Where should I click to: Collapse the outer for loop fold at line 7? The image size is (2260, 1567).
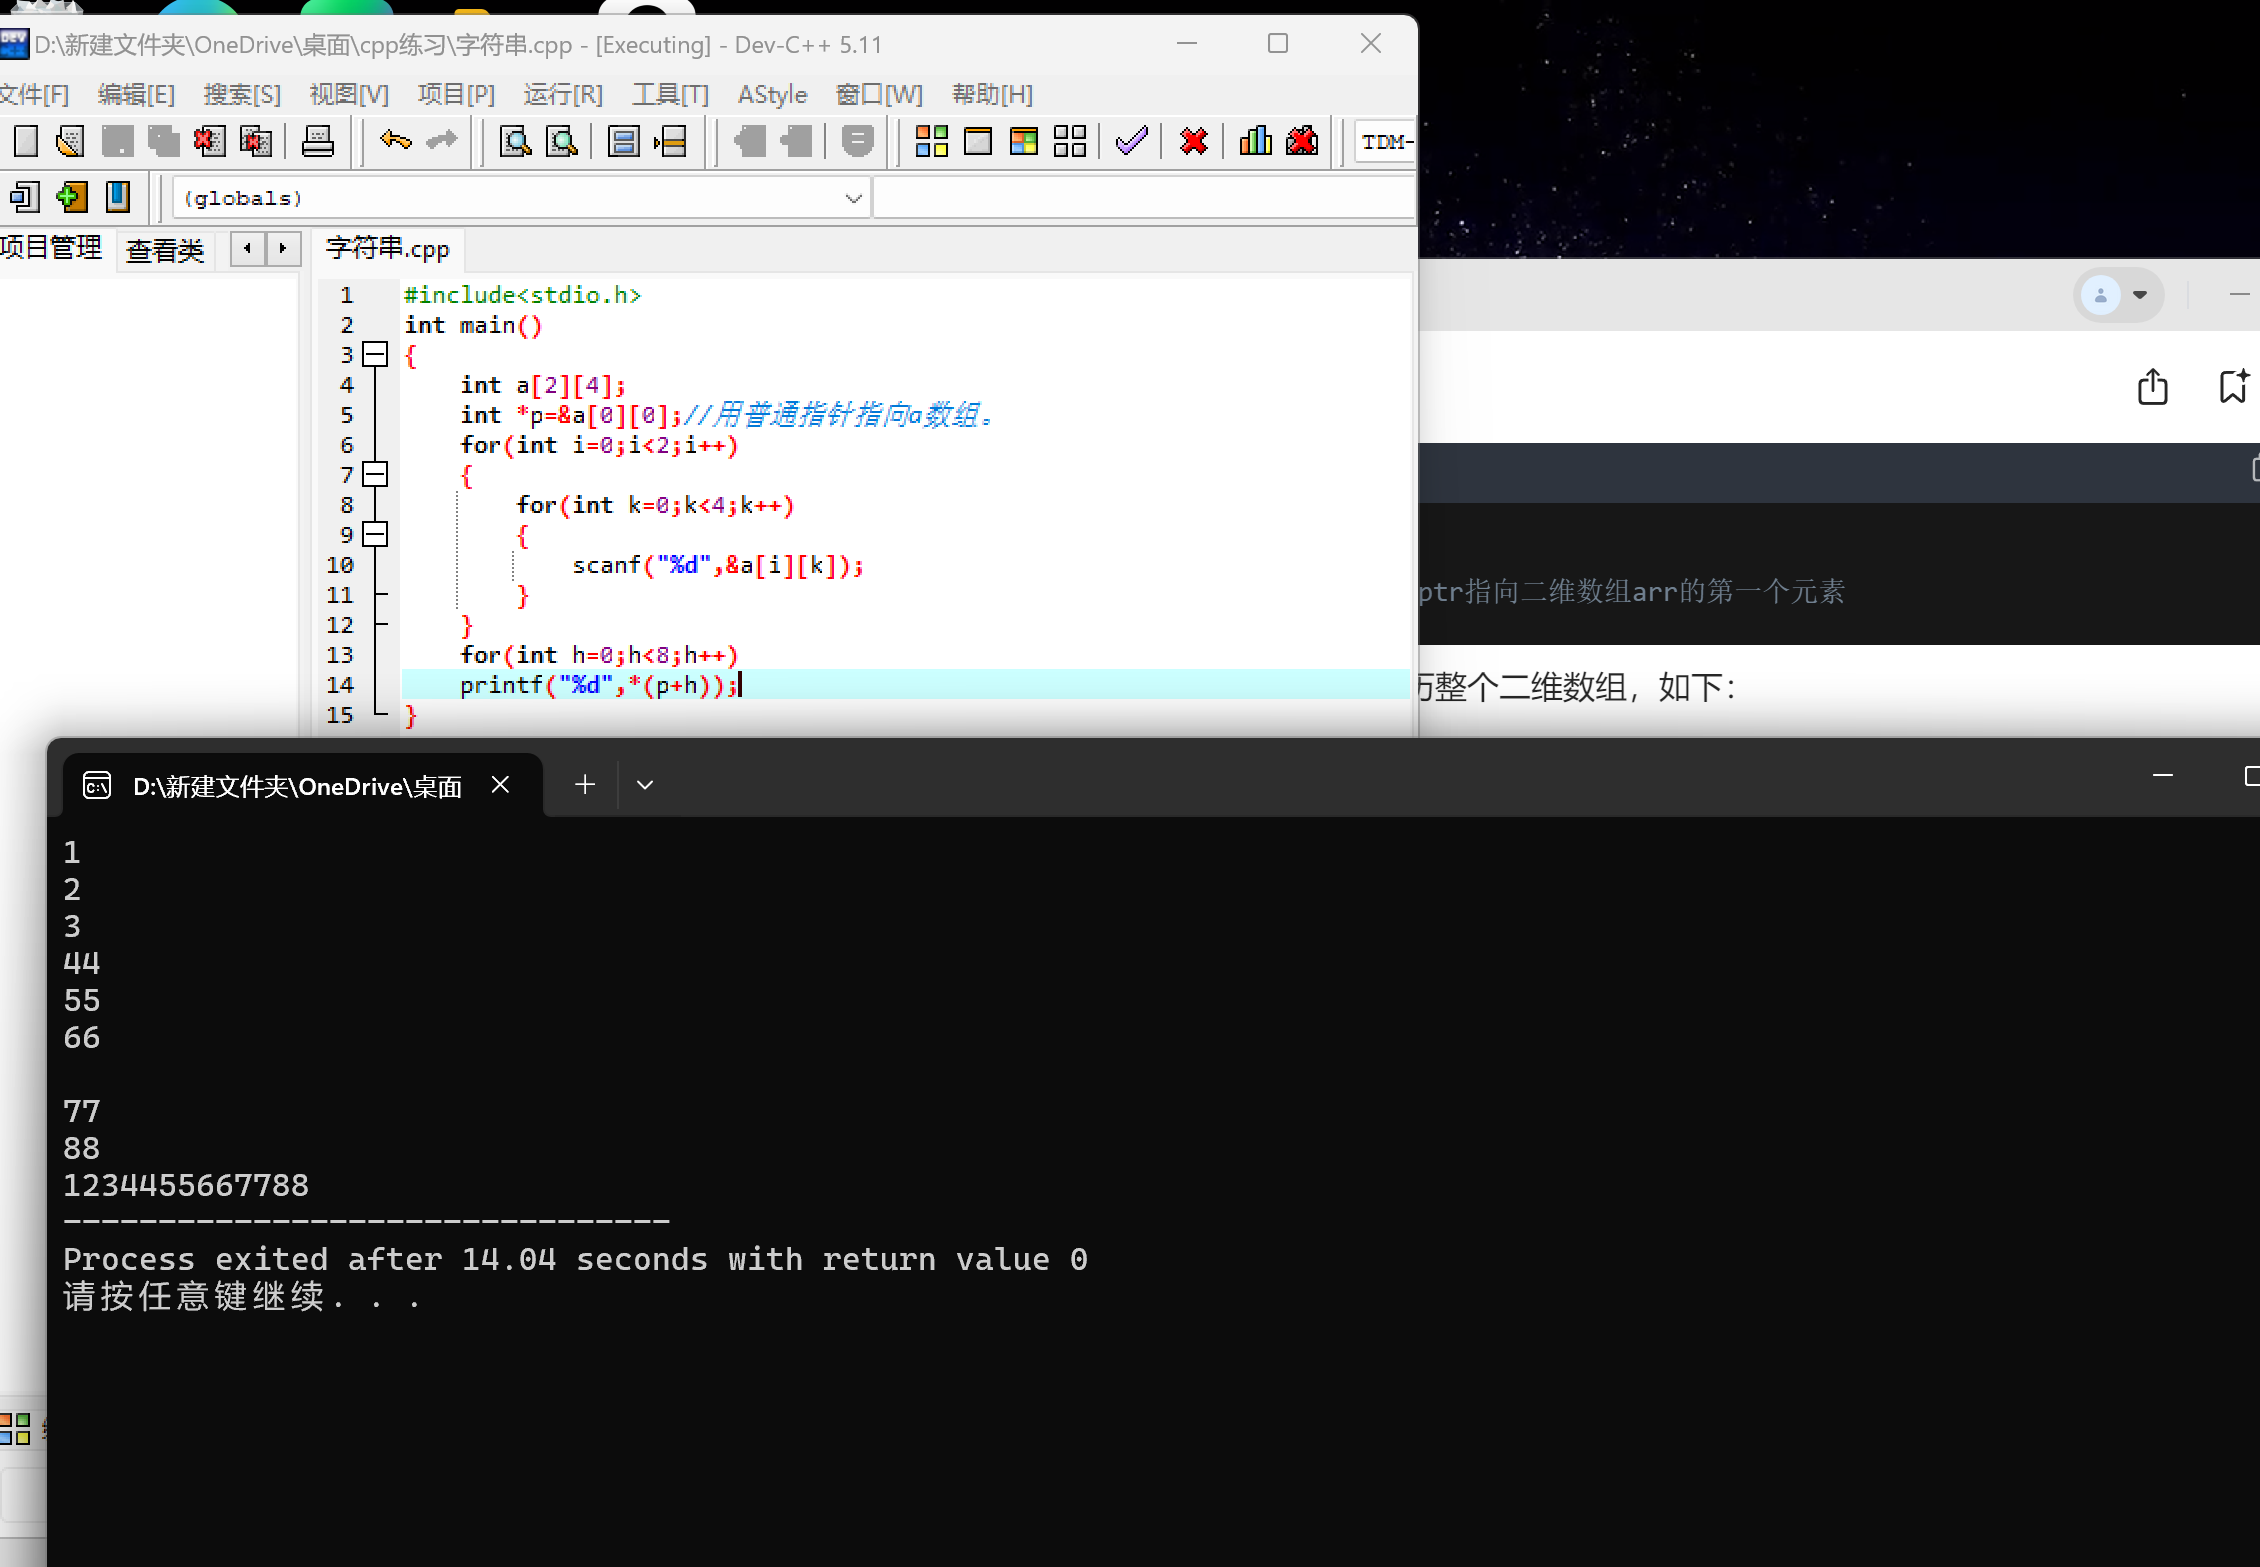[375, 474]
